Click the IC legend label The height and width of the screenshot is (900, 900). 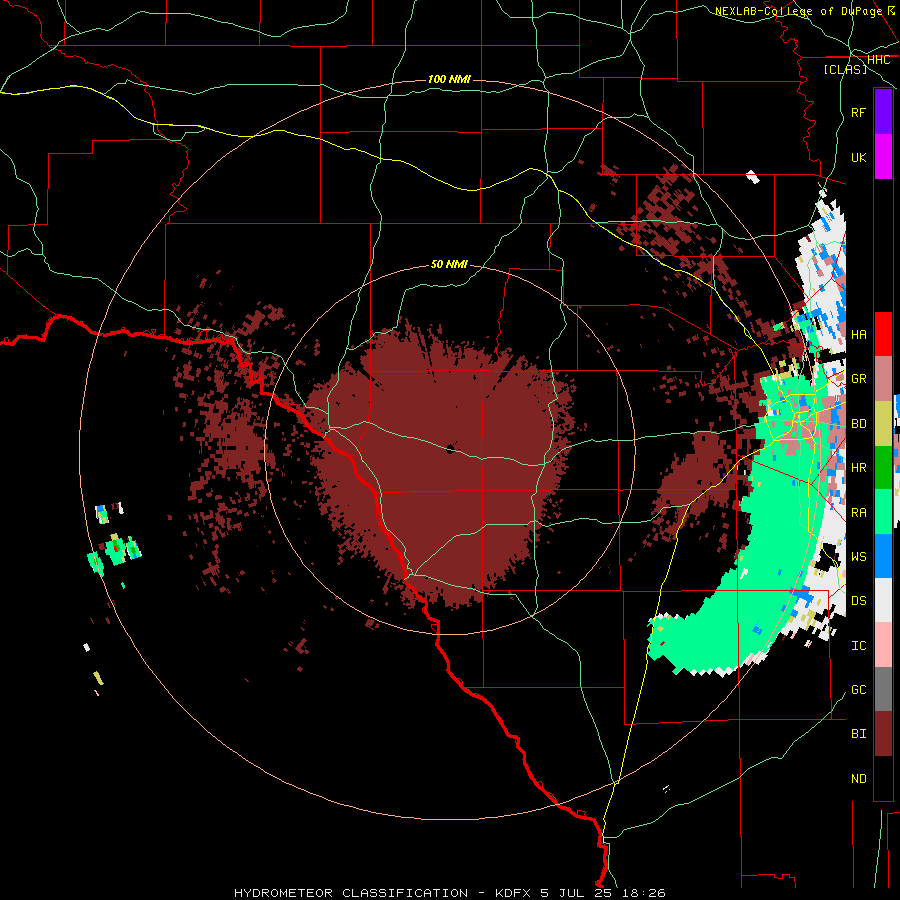858,646
